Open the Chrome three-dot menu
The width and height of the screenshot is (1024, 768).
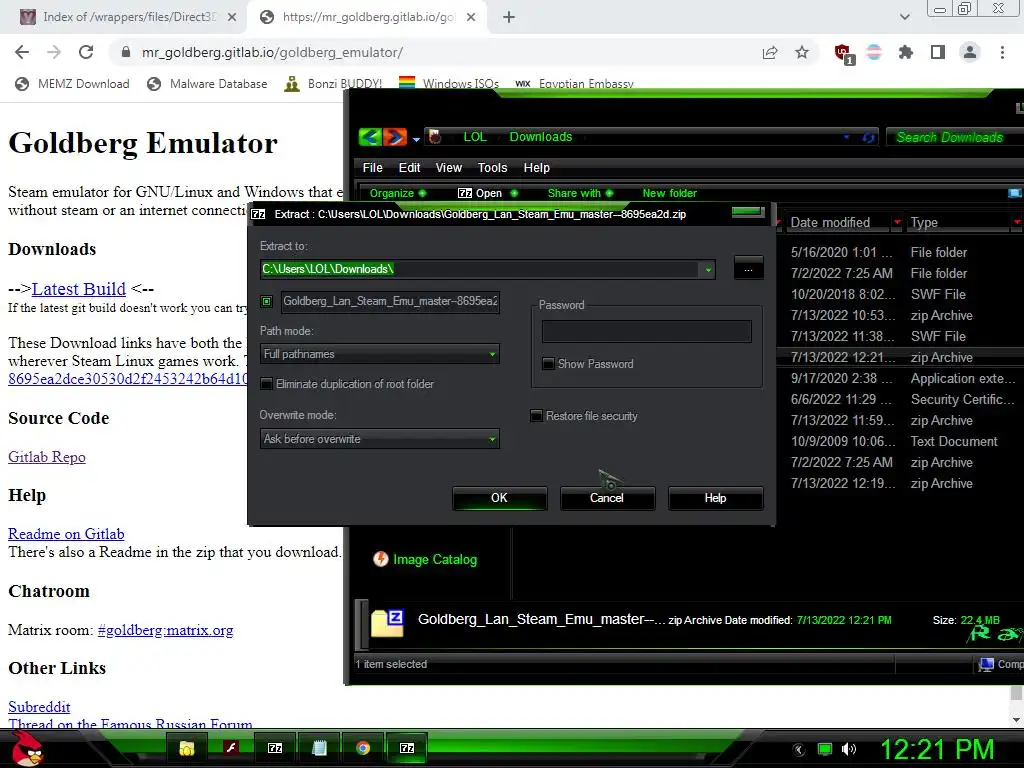point(1002,52)
